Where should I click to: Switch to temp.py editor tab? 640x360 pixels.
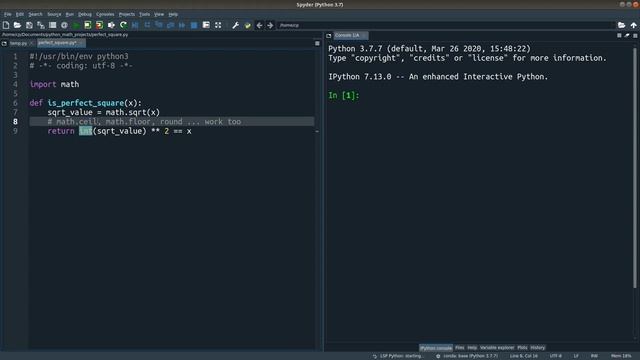(18, 43)
